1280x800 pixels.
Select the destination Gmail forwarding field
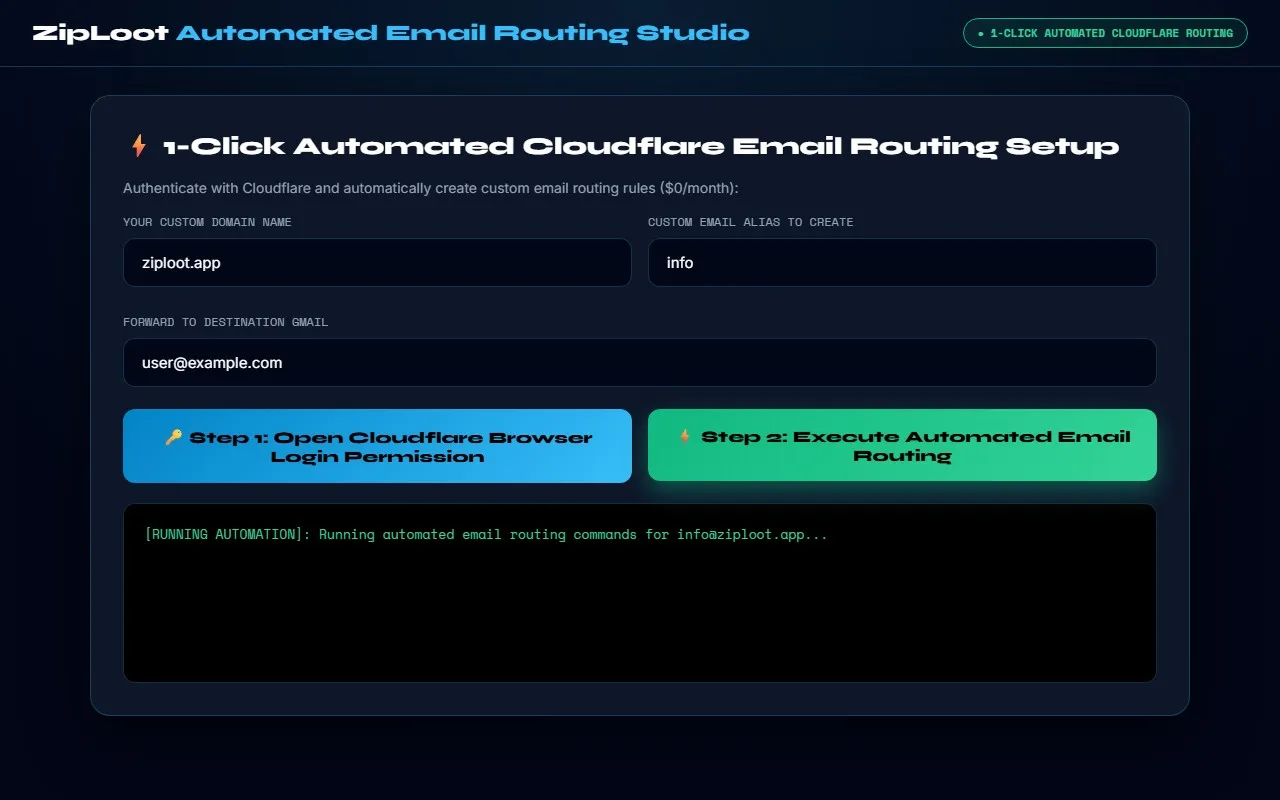tap(640, 363)
